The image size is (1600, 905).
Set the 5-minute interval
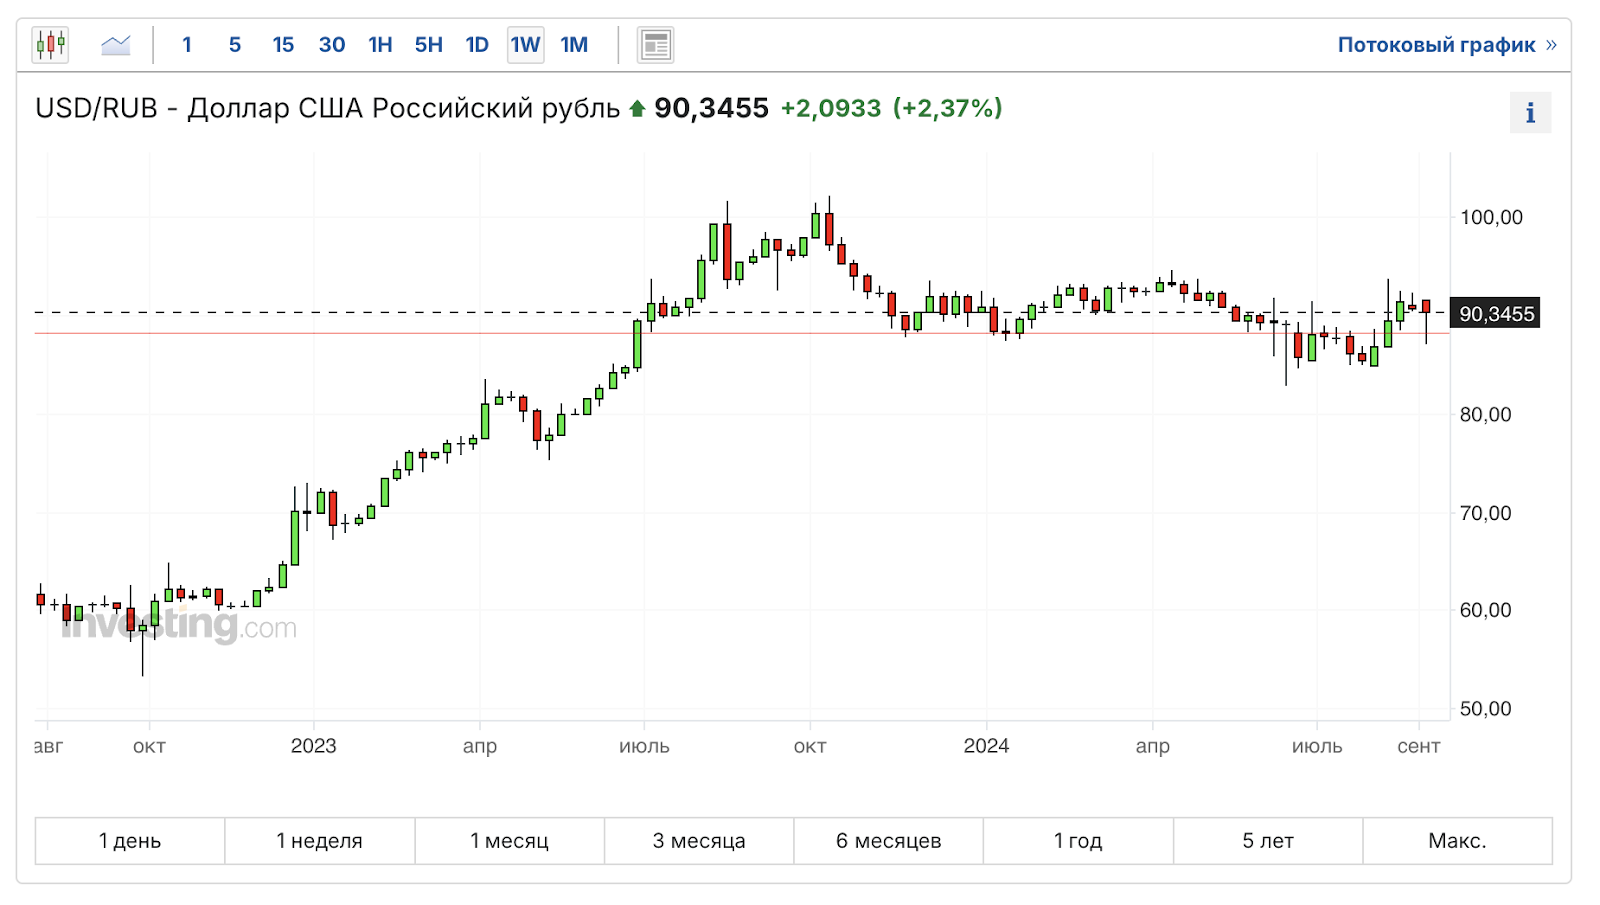(x=235, y=45)
